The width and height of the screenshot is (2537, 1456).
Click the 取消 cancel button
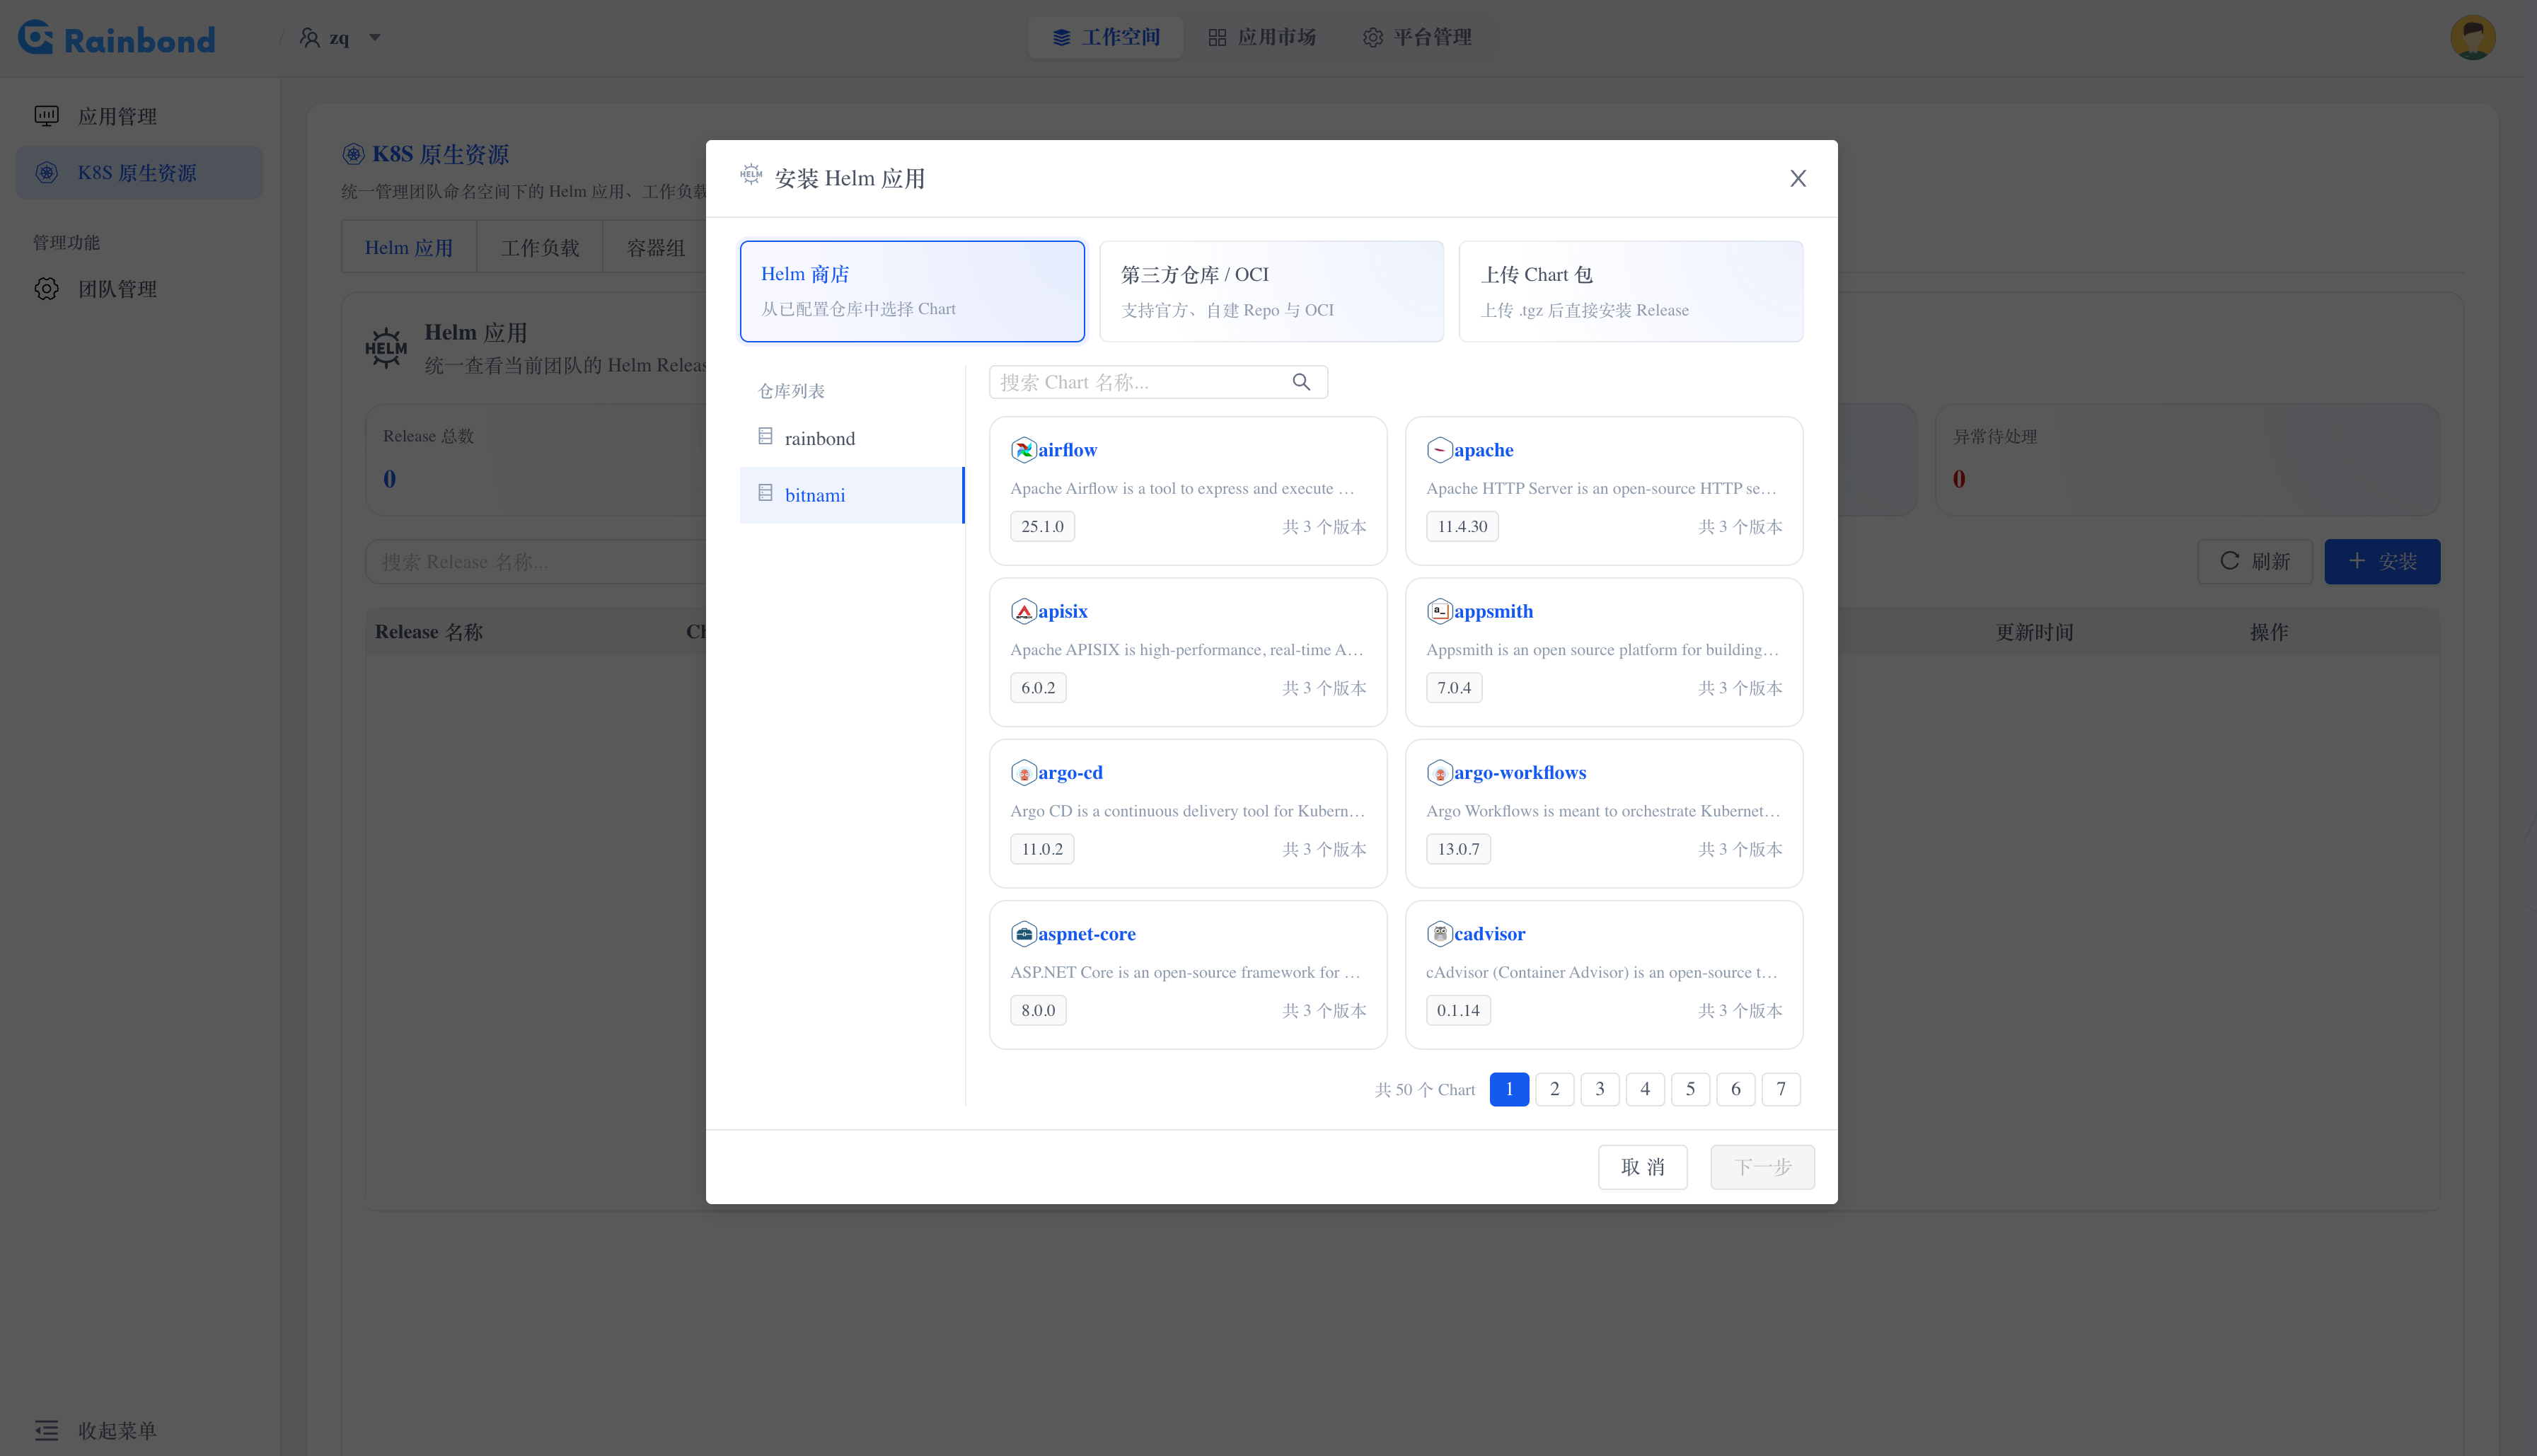point(1642,1167)
